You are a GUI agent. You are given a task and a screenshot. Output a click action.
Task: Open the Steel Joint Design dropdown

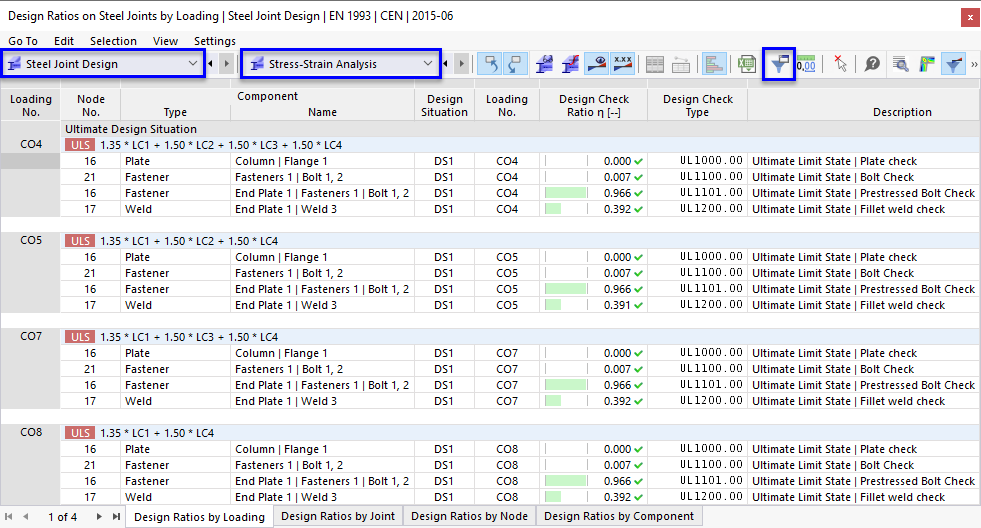click(x=103, y=64)
